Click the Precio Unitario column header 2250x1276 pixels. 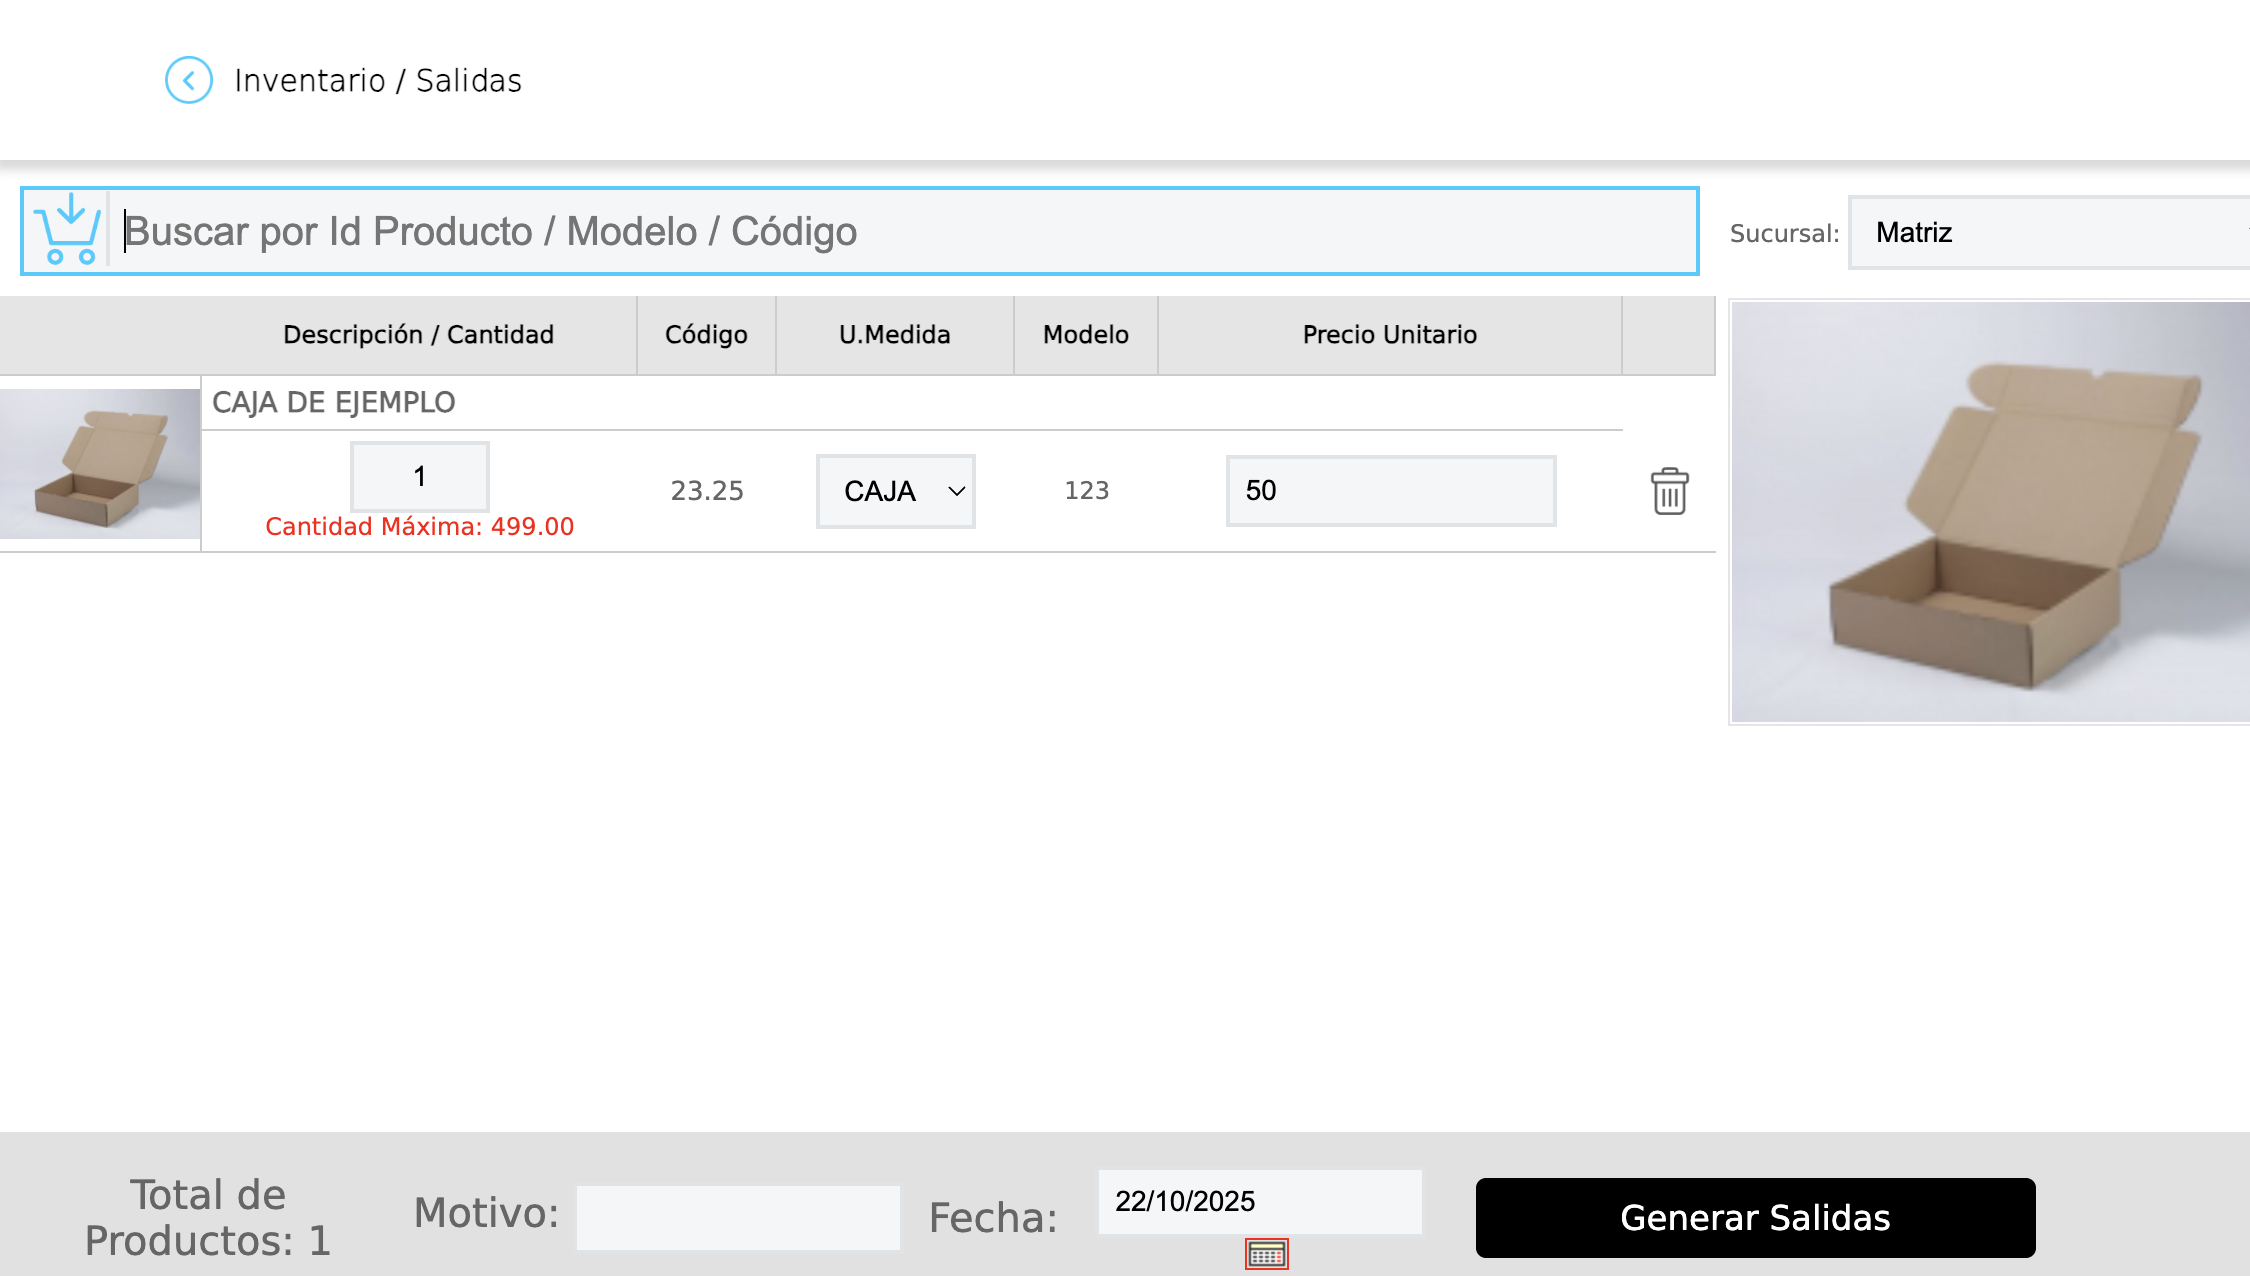(1389, 335)
